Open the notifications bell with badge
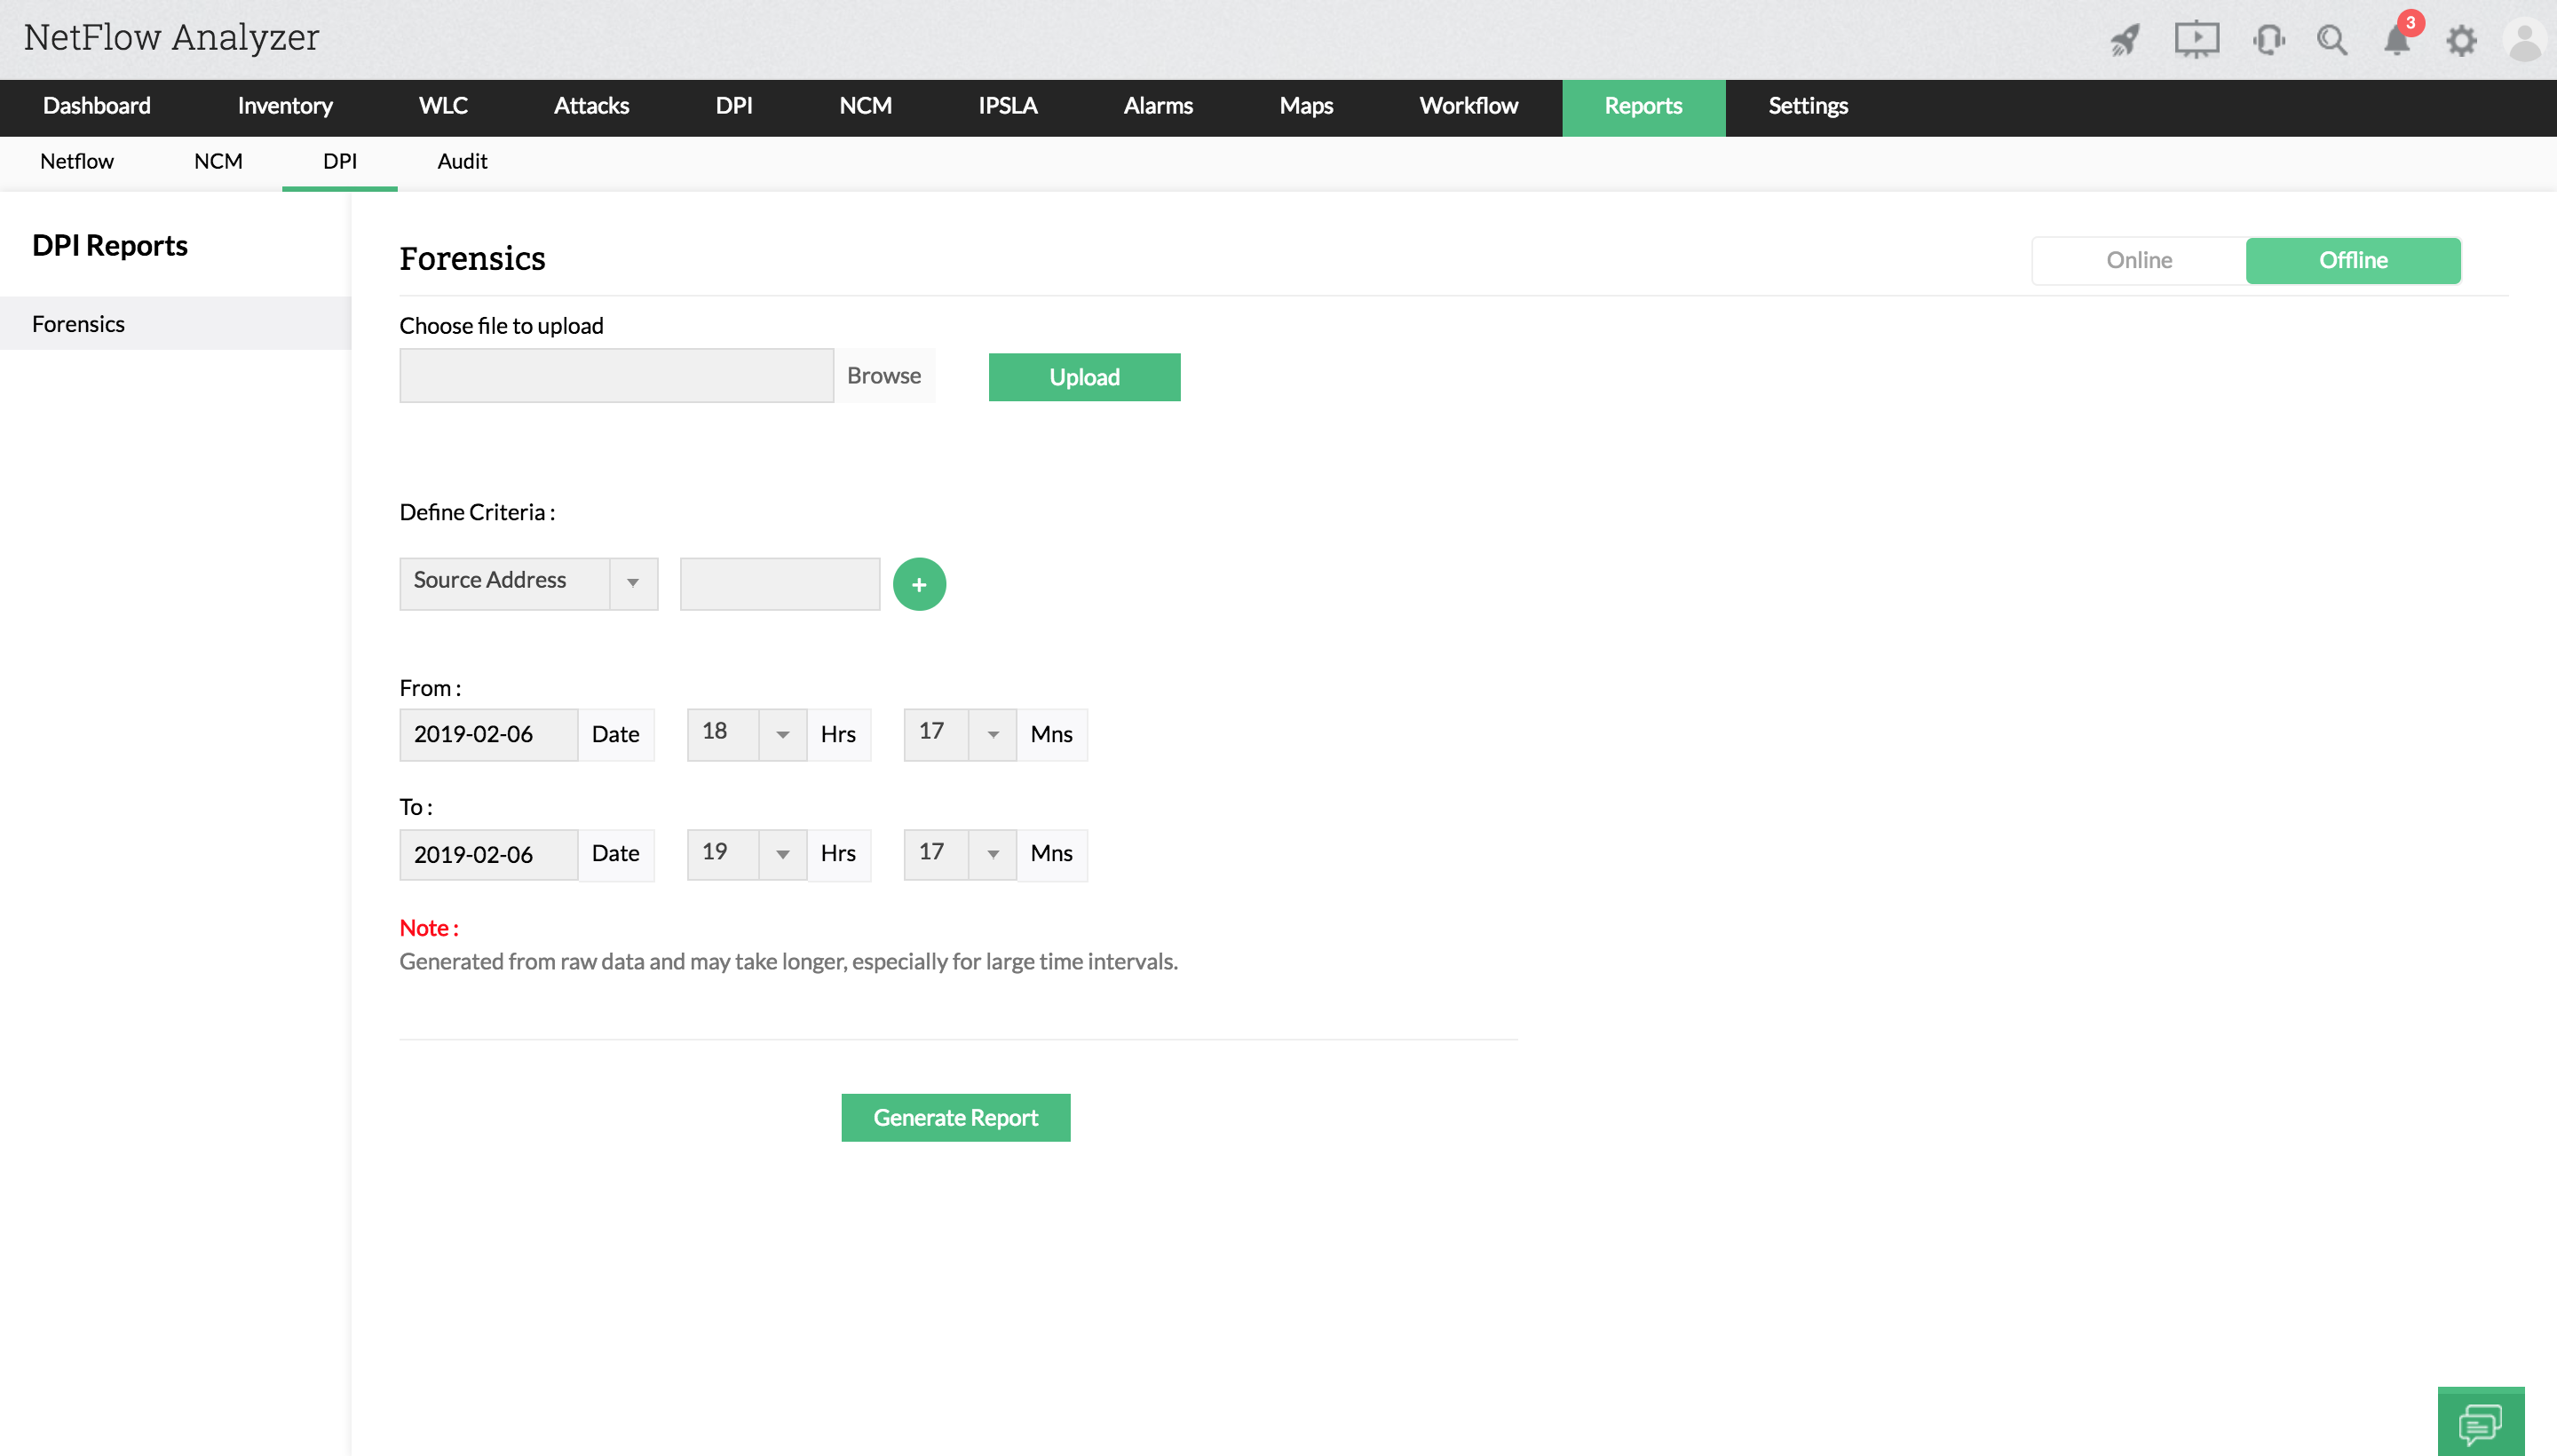 pos(2398,40)
